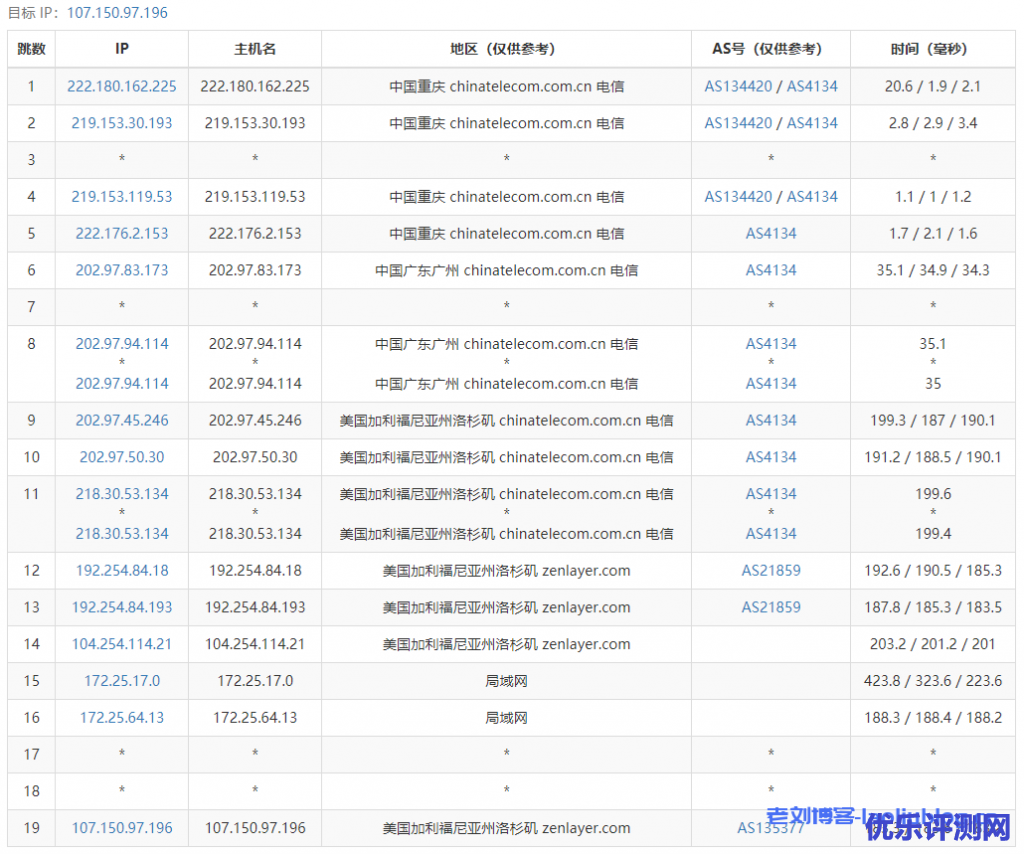Click the 172.25.64.13 IP link in hop 16
1024x854 pixels.
[x=122, y=718]
